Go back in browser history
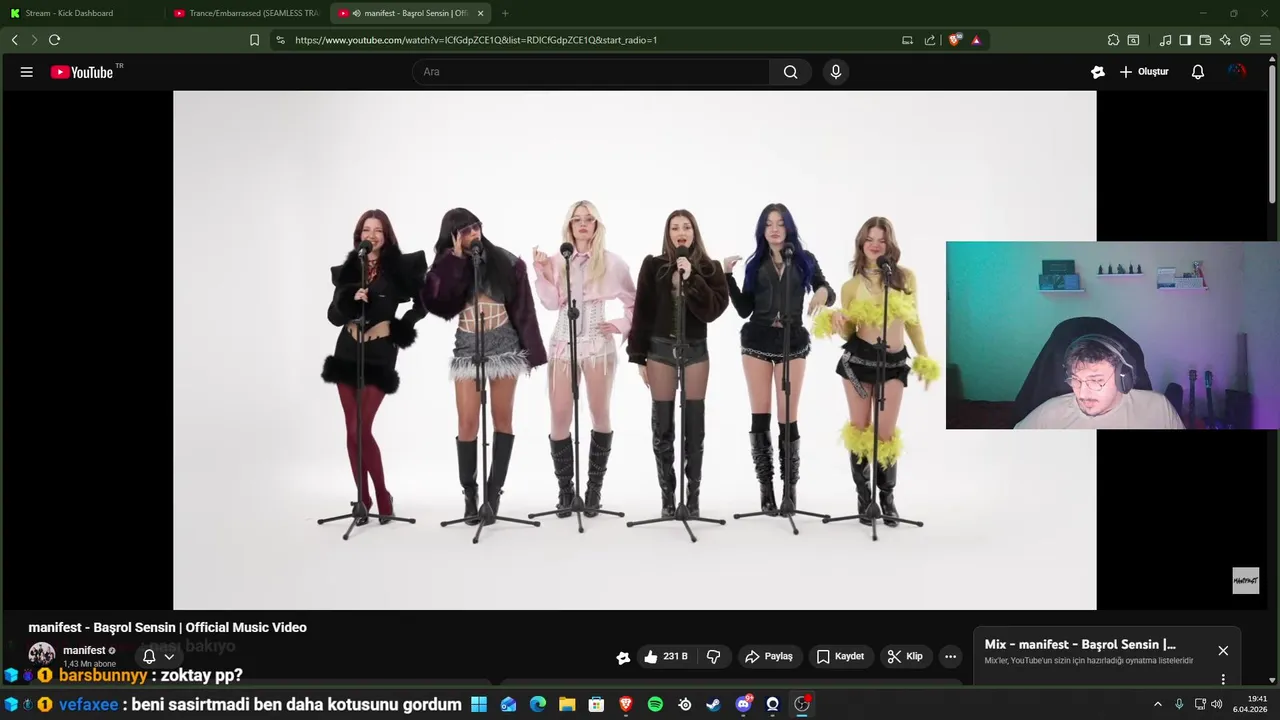The height and width of the screenshot is (720, 1280). pyautogui.click(x=15, y=40)
